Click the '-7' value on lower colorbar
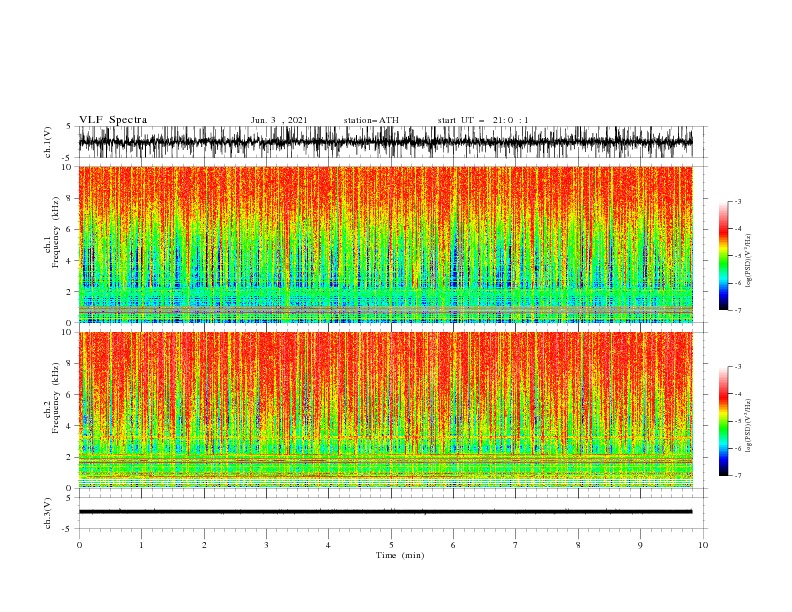 738,475
